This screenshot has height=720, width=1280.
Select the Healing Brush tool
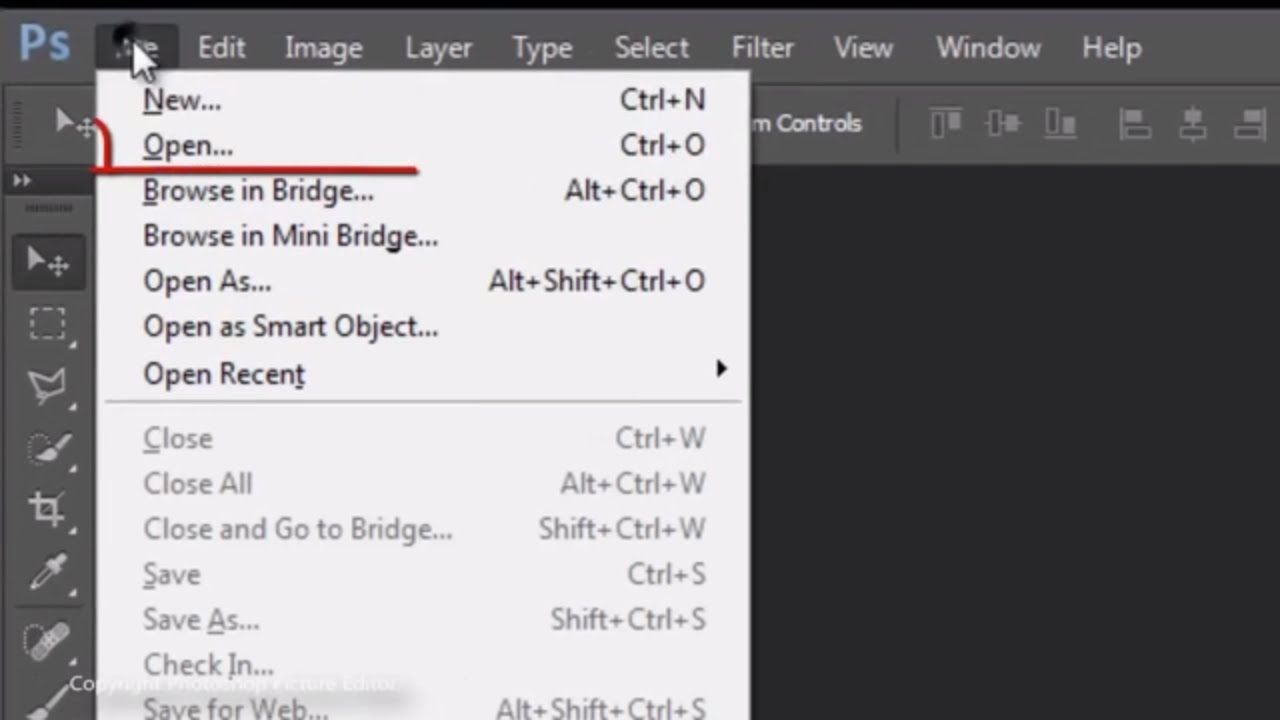(x=47, y=640)
